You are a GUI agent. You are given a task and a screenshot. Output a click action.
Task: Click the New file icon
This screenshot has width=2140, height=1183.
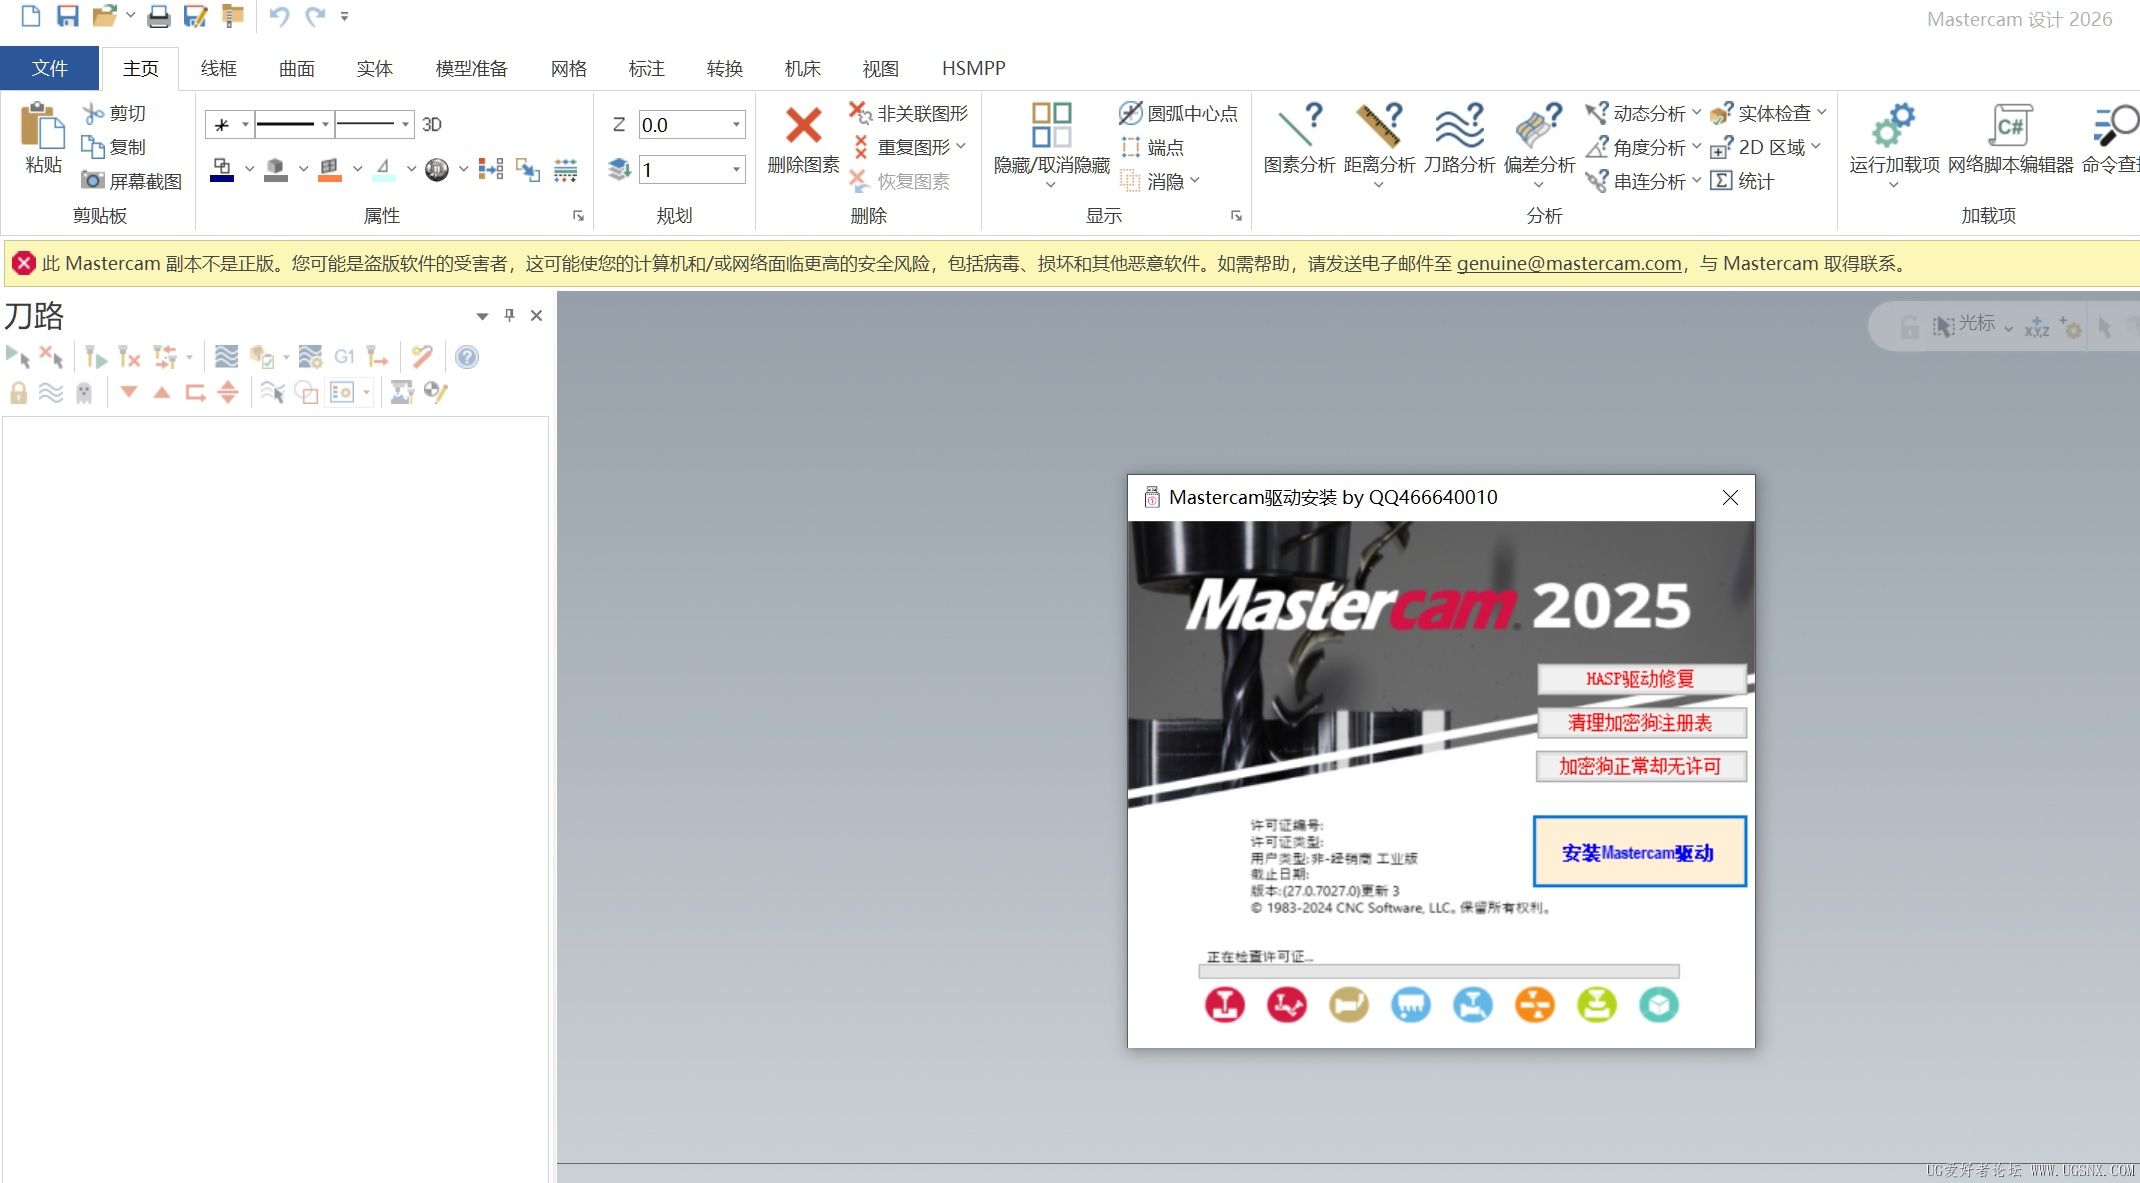point(31,16)
